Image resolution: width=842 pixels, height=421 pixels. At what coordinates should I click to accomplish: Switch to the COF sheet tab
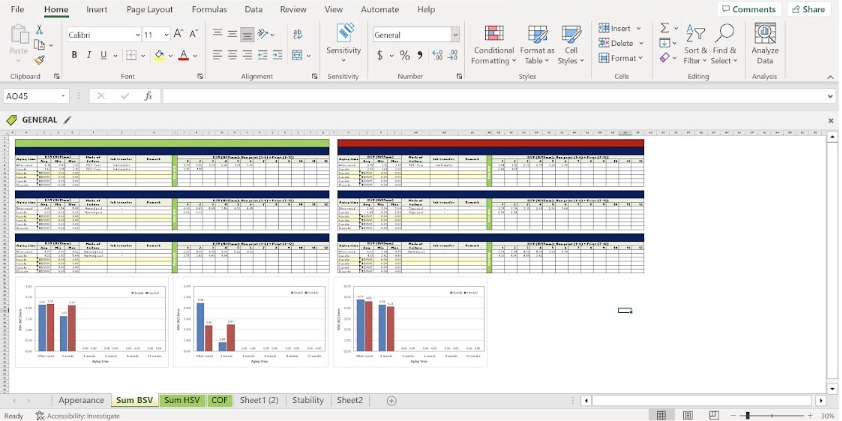pyautogui.click(x=219, y=400)
